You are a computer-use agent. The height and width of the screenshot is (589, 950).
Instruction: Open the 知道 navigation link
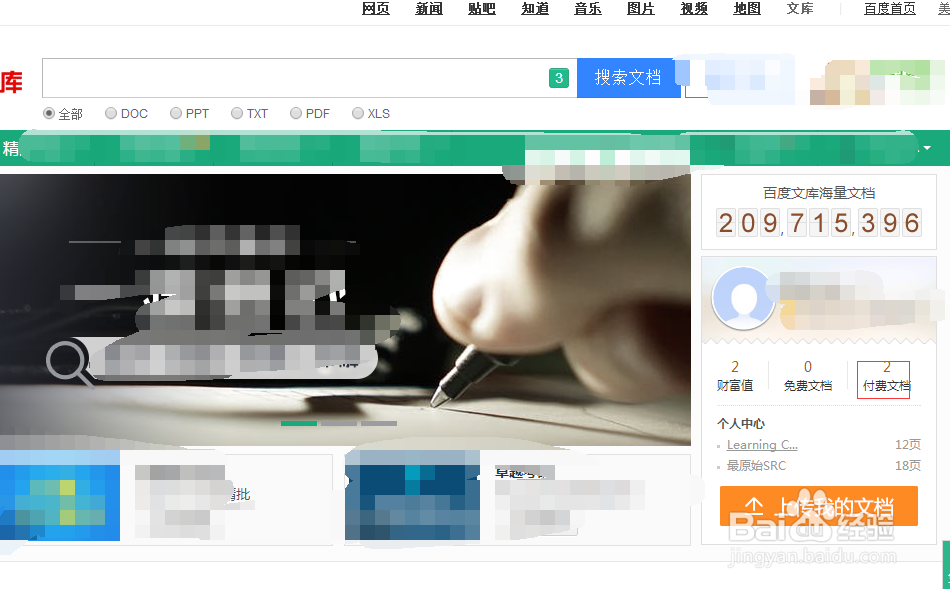(535, 8)
